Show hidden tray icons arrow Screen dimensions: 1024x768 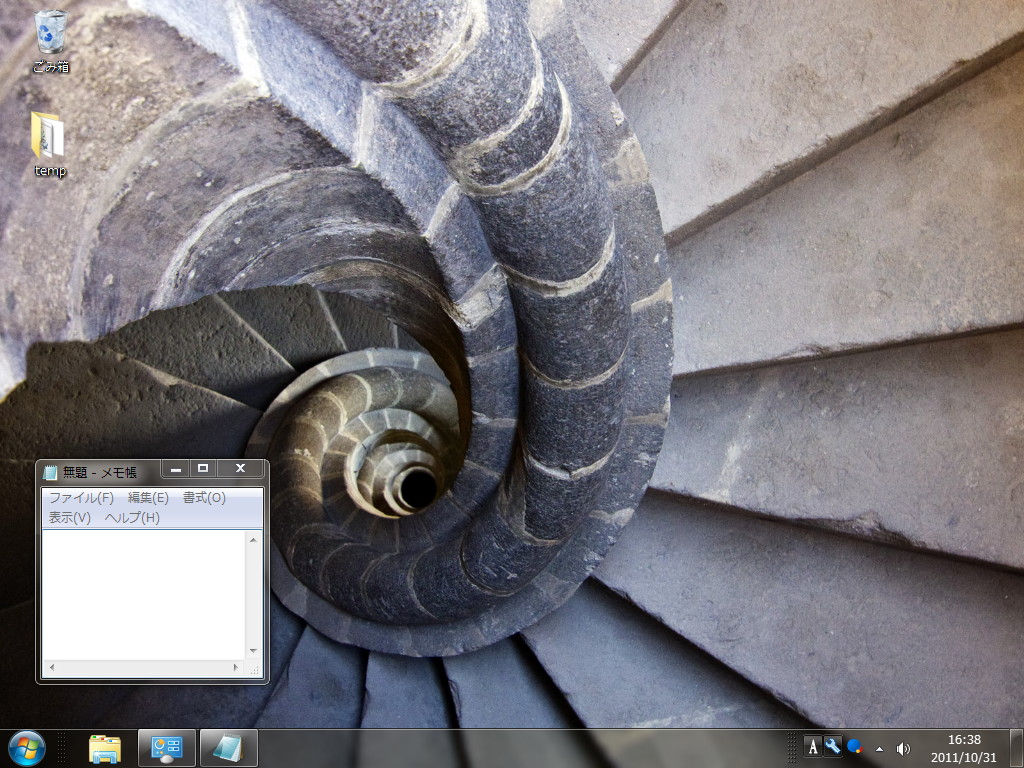(x=879, y=748)
